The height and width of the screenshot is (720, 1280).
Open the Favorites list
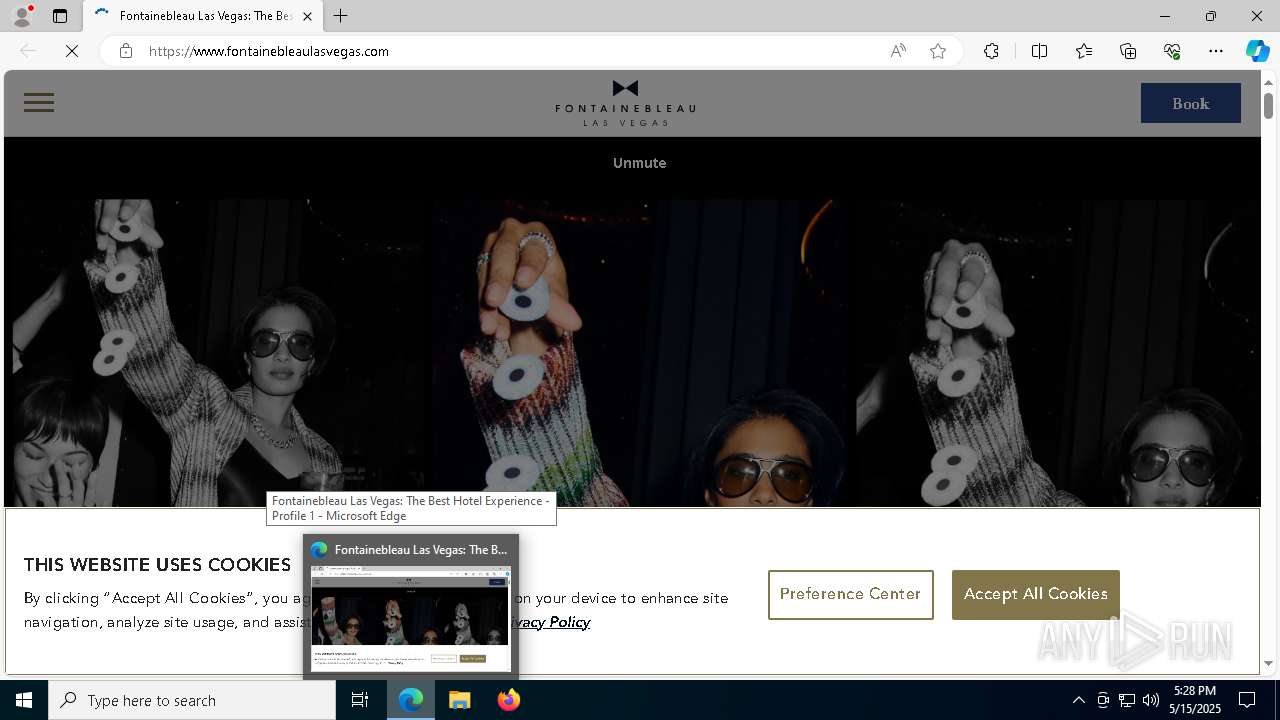coord(1084,51)
